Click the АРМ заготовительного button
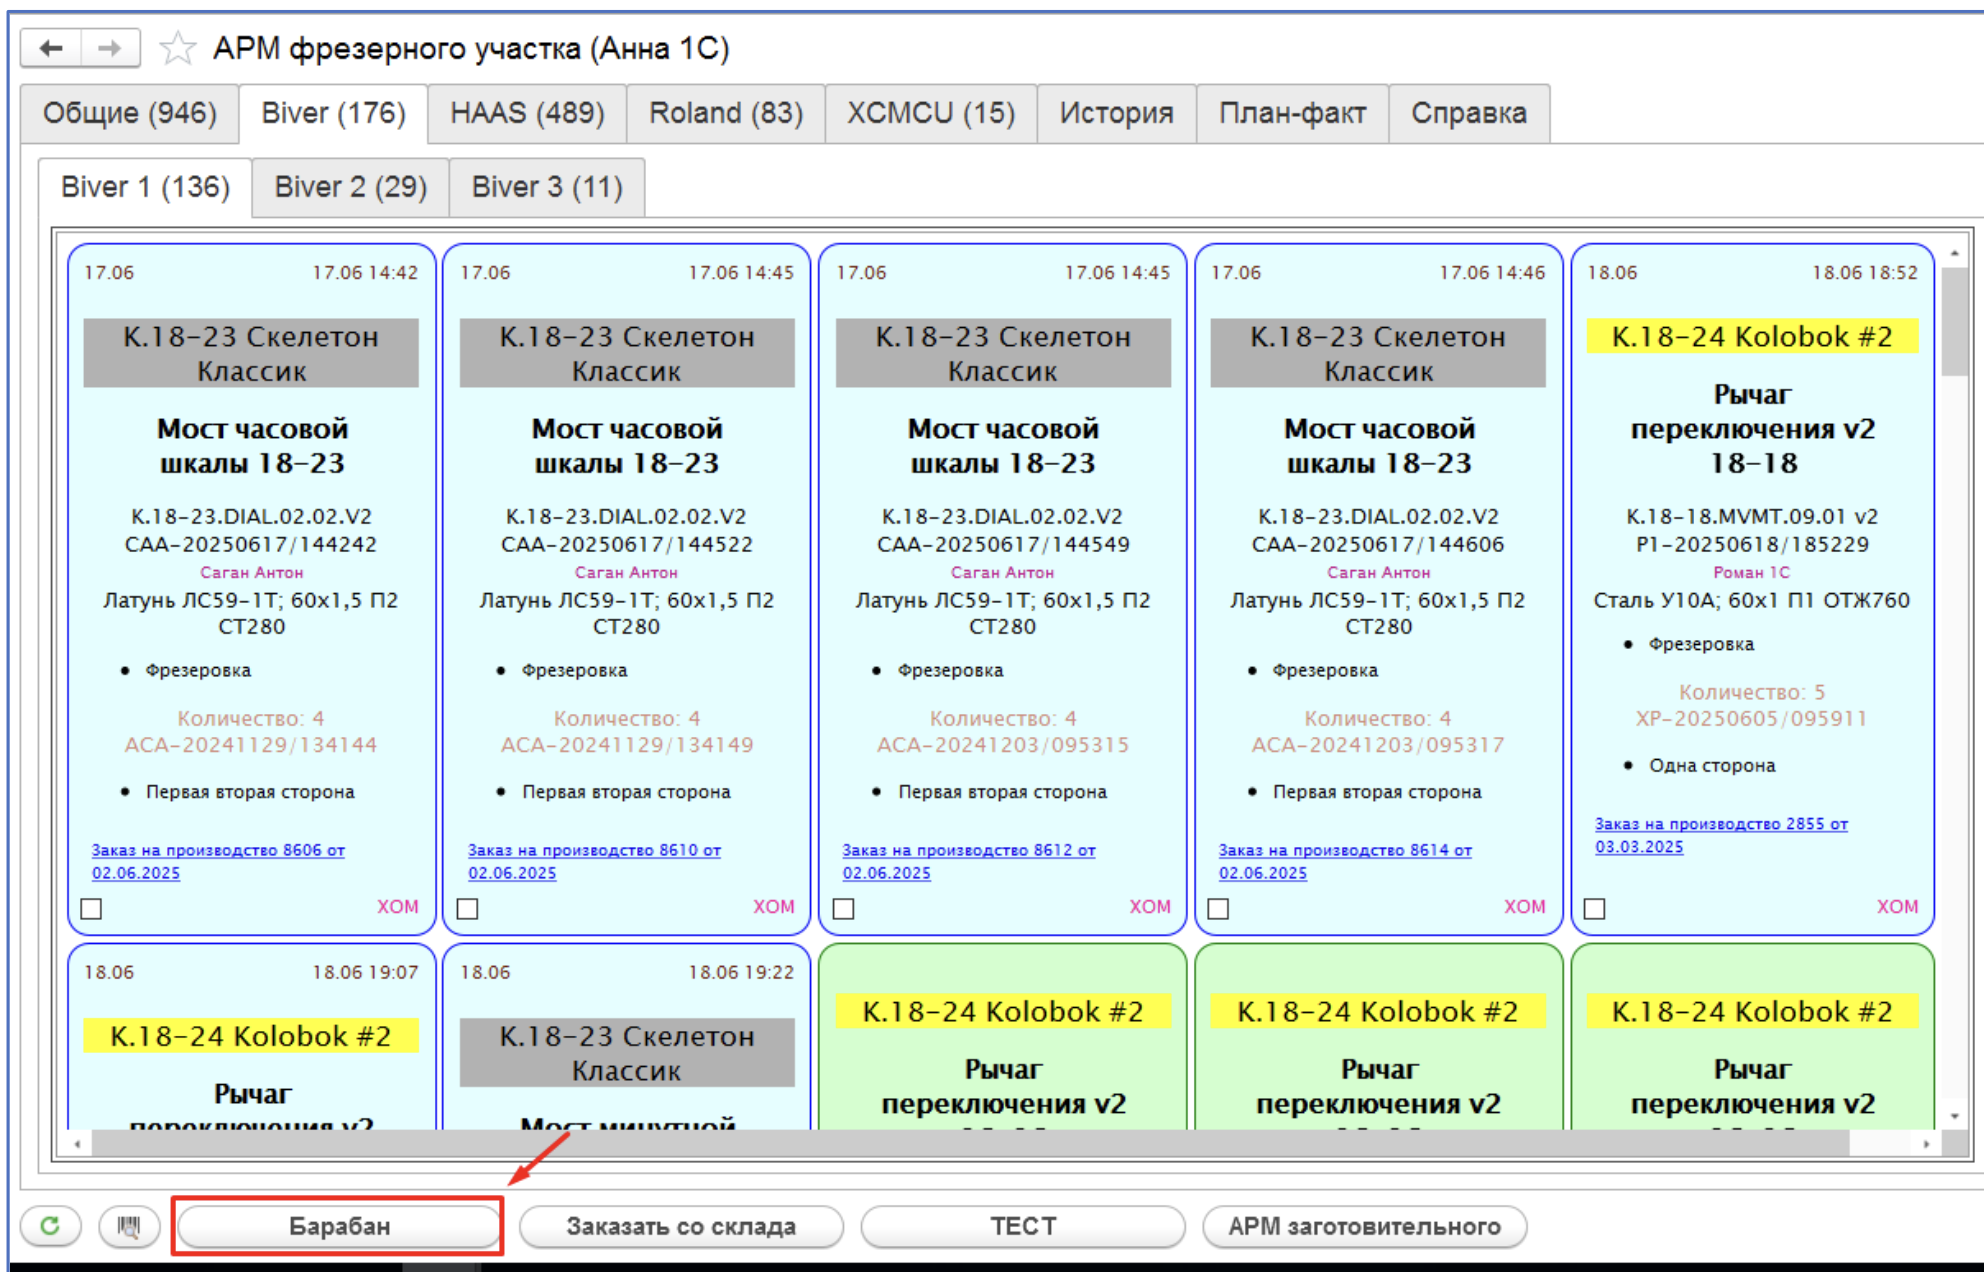 tap(1364, 1226)
